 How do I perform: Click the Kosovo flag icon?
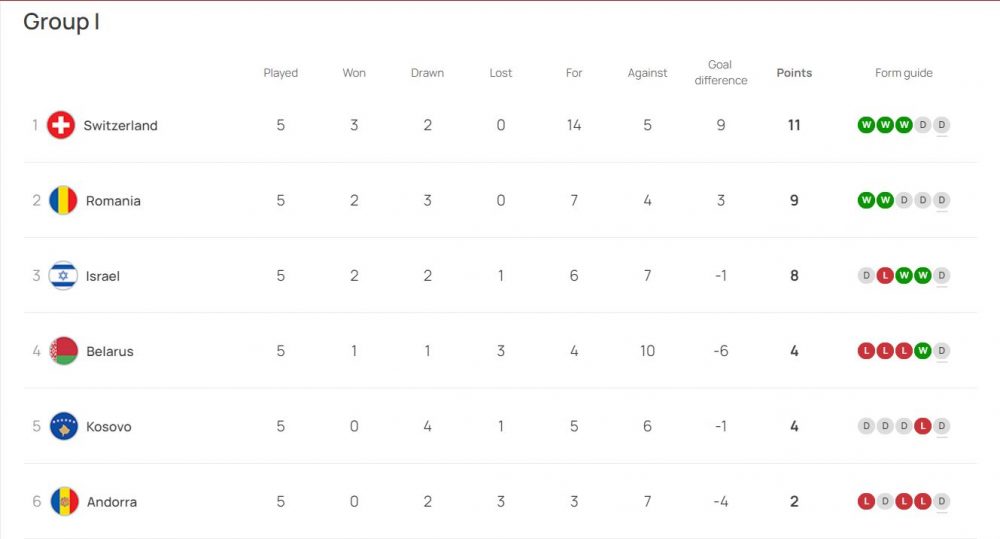tap(63, 426)
